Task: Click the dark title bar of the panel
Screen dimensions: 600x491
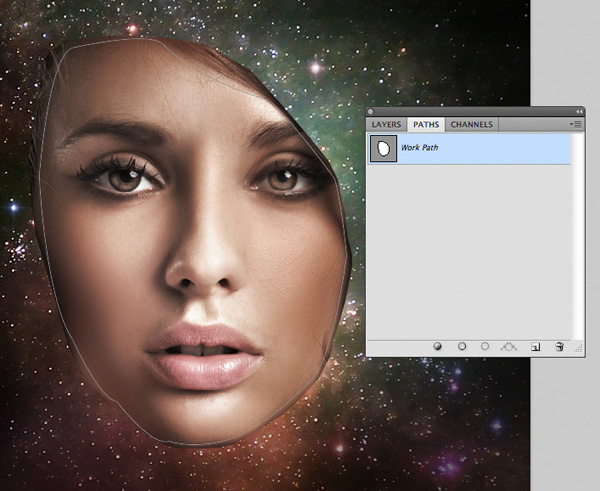Action: (474, 111)
